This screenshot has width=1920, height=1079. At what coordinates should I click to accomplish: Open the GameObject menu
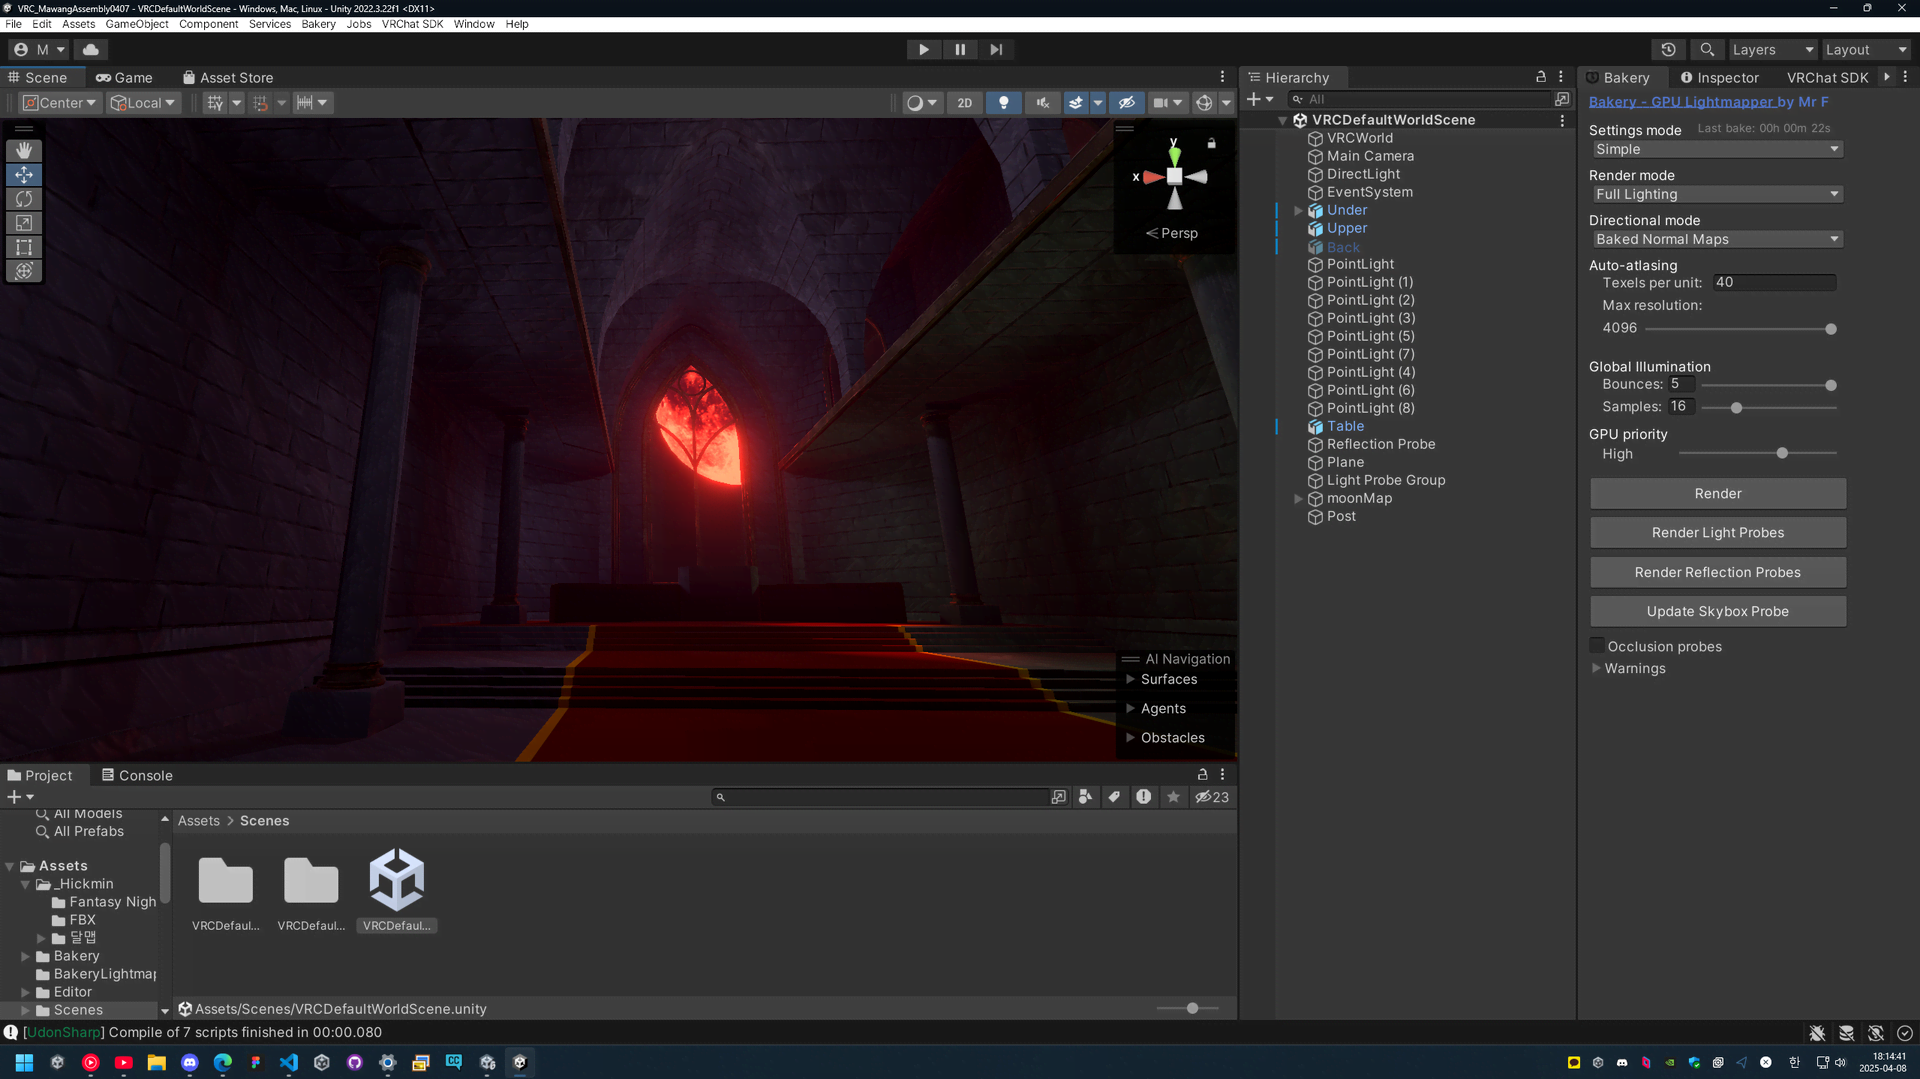[x=137, y=24]
